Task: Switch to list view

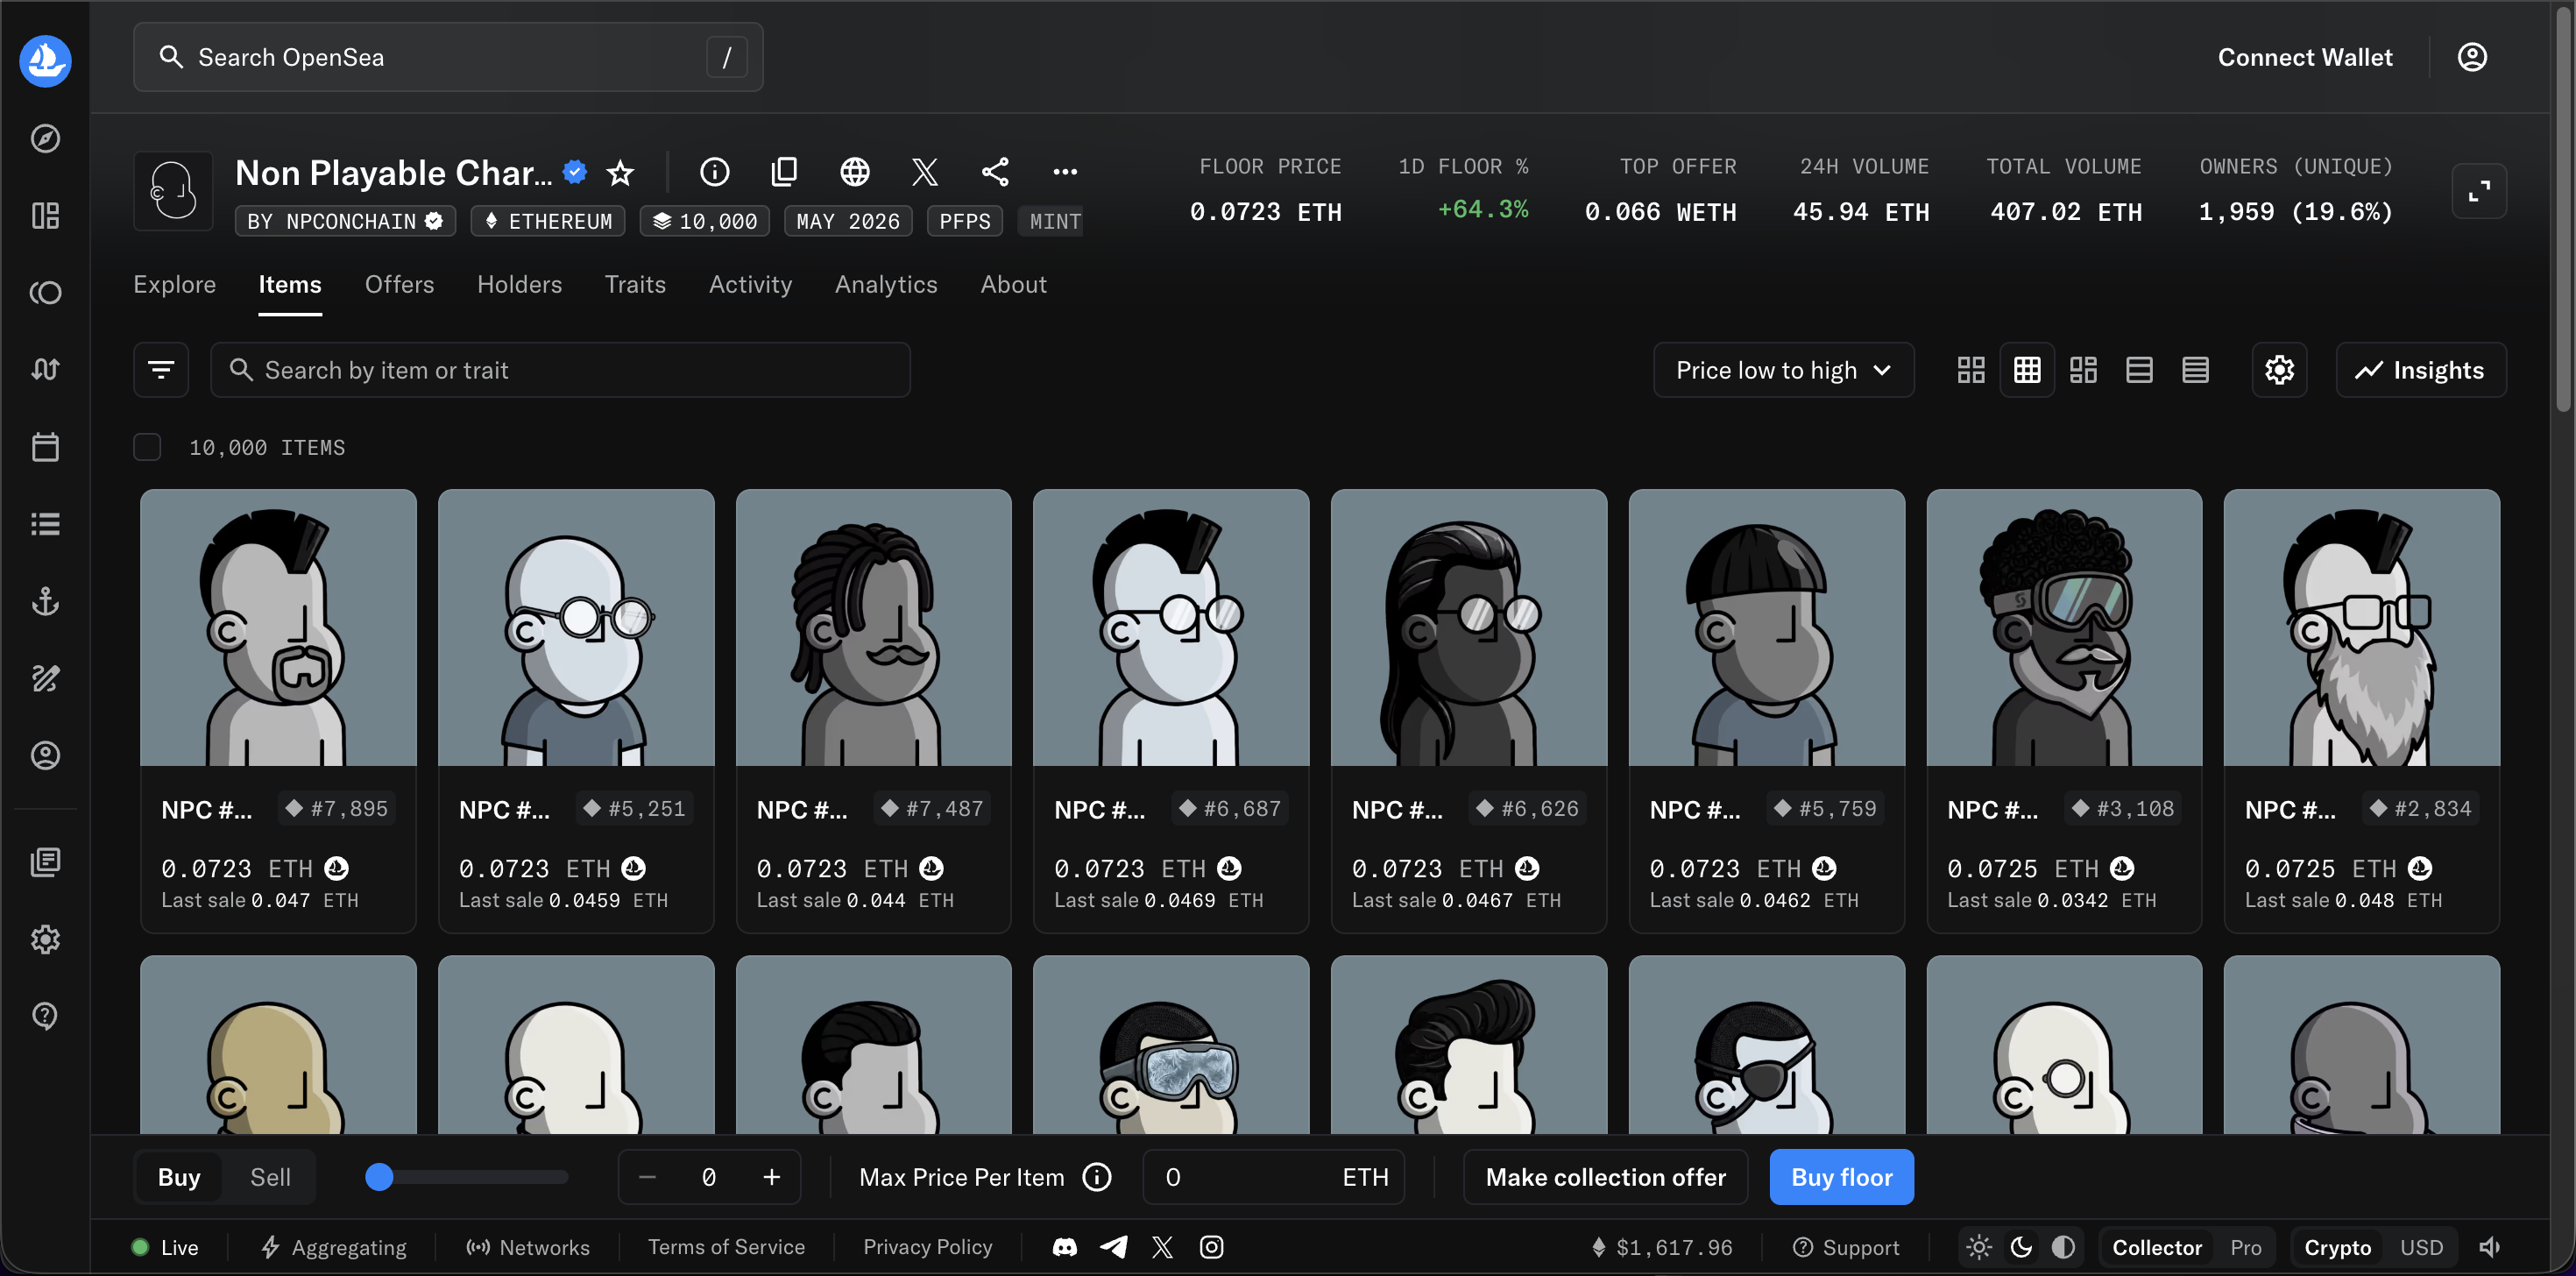Action: pyautogui.click(x=2139, y=370)
